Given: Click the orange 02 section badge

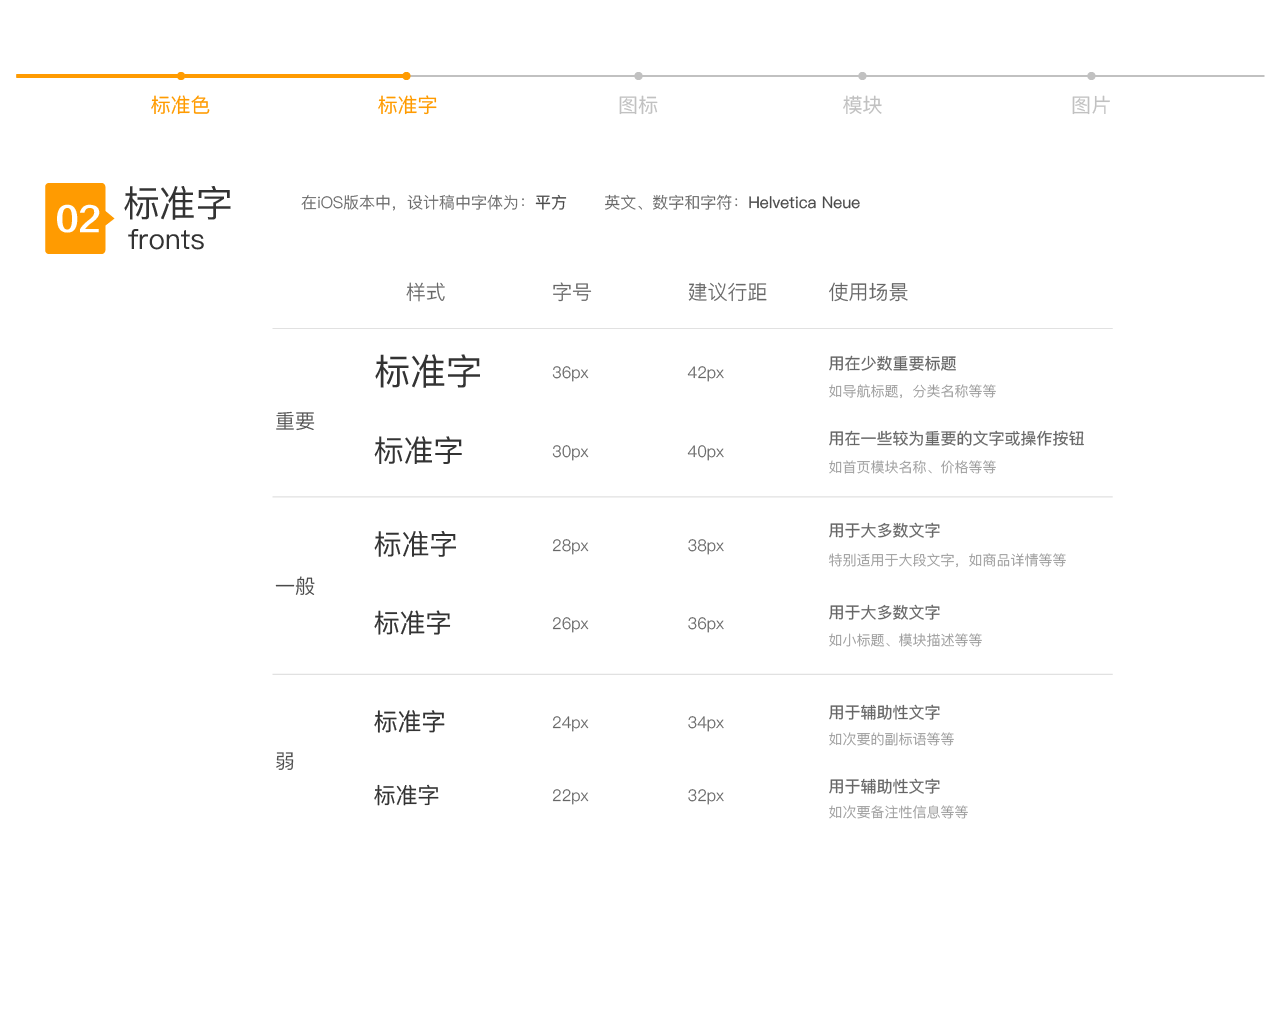Looking at the screenshot, I should point(77,218).
